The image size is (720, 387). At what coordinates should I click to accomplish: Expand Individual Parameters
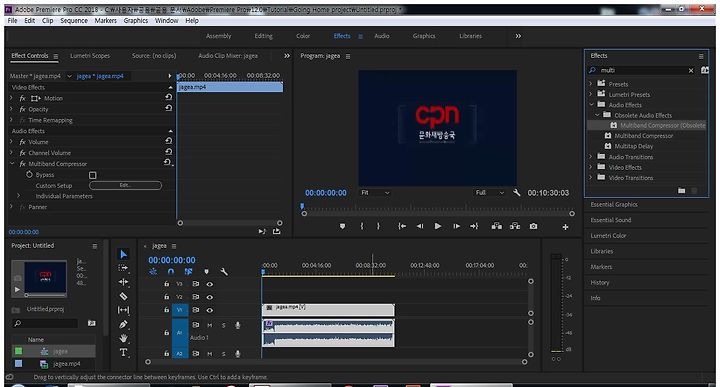pyautogui.click(x=18, y=196)
